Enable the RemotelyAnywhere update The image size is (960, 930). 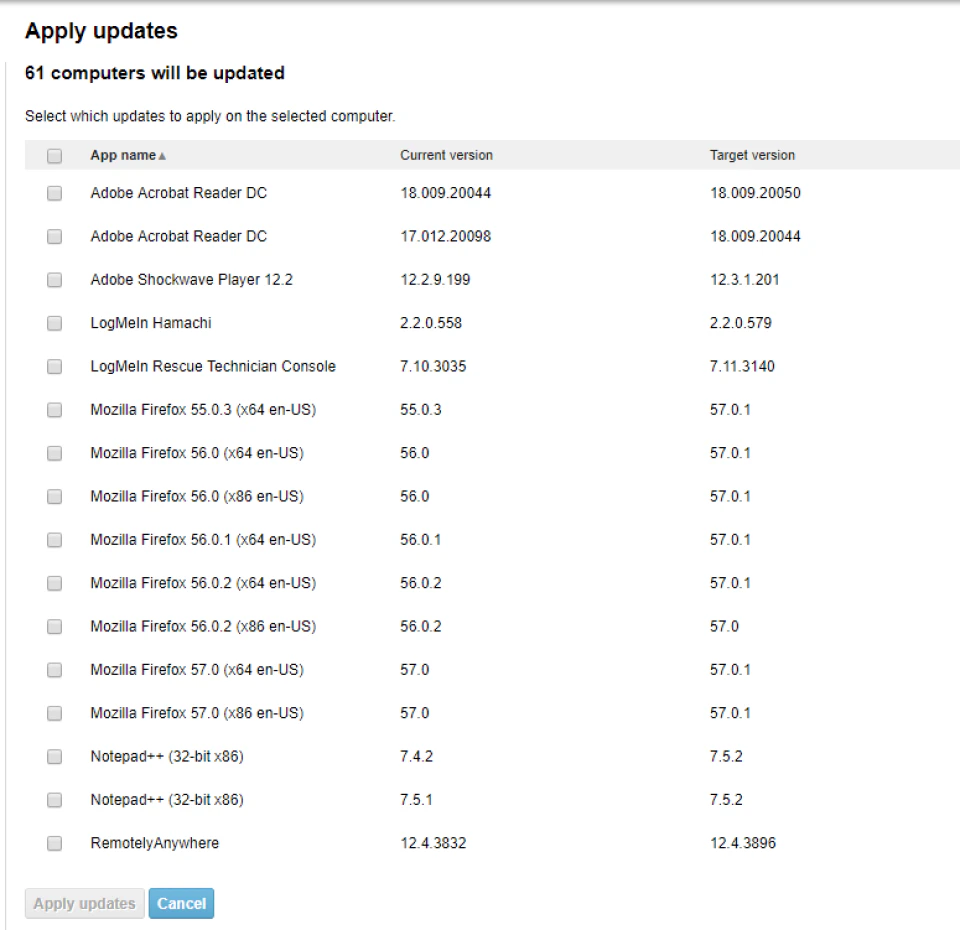(55, 843)
